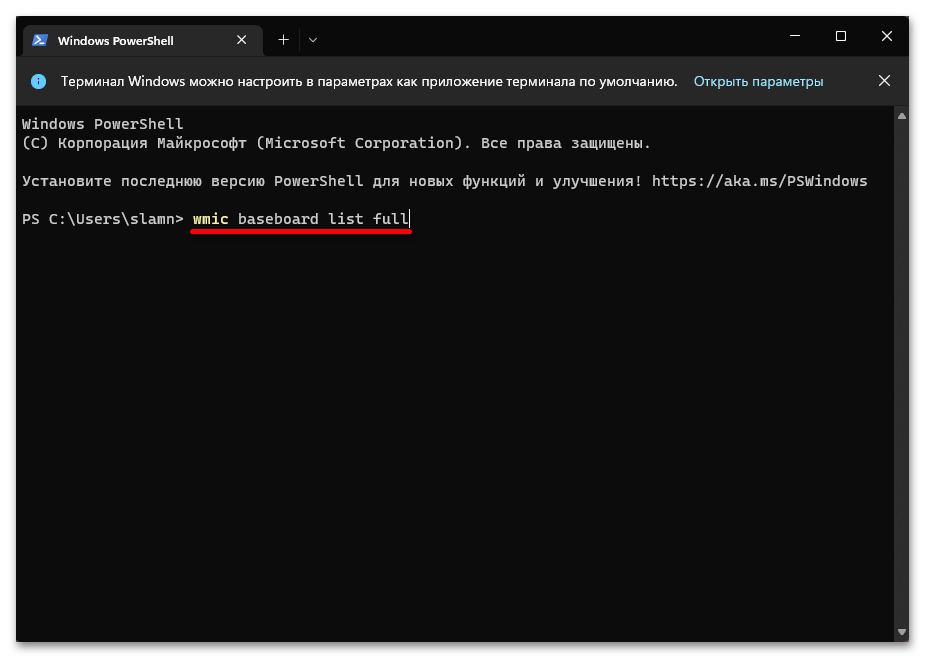Click the scrollbar up arrow

[x=901, y=116]
